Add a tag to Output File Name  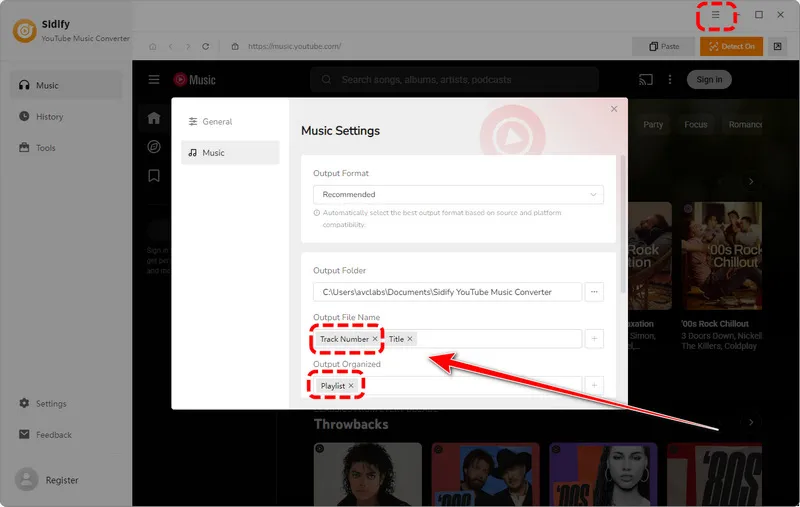pyautogui.click(x=594, y=339)
